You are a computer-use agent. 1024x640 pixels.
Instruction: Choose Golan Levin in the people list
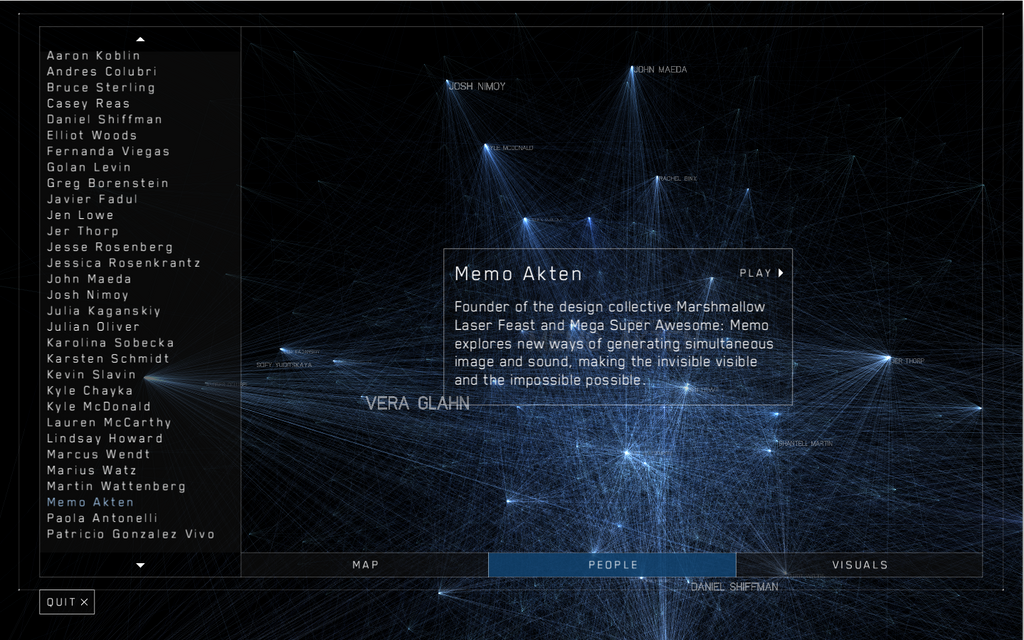[89, 168]
